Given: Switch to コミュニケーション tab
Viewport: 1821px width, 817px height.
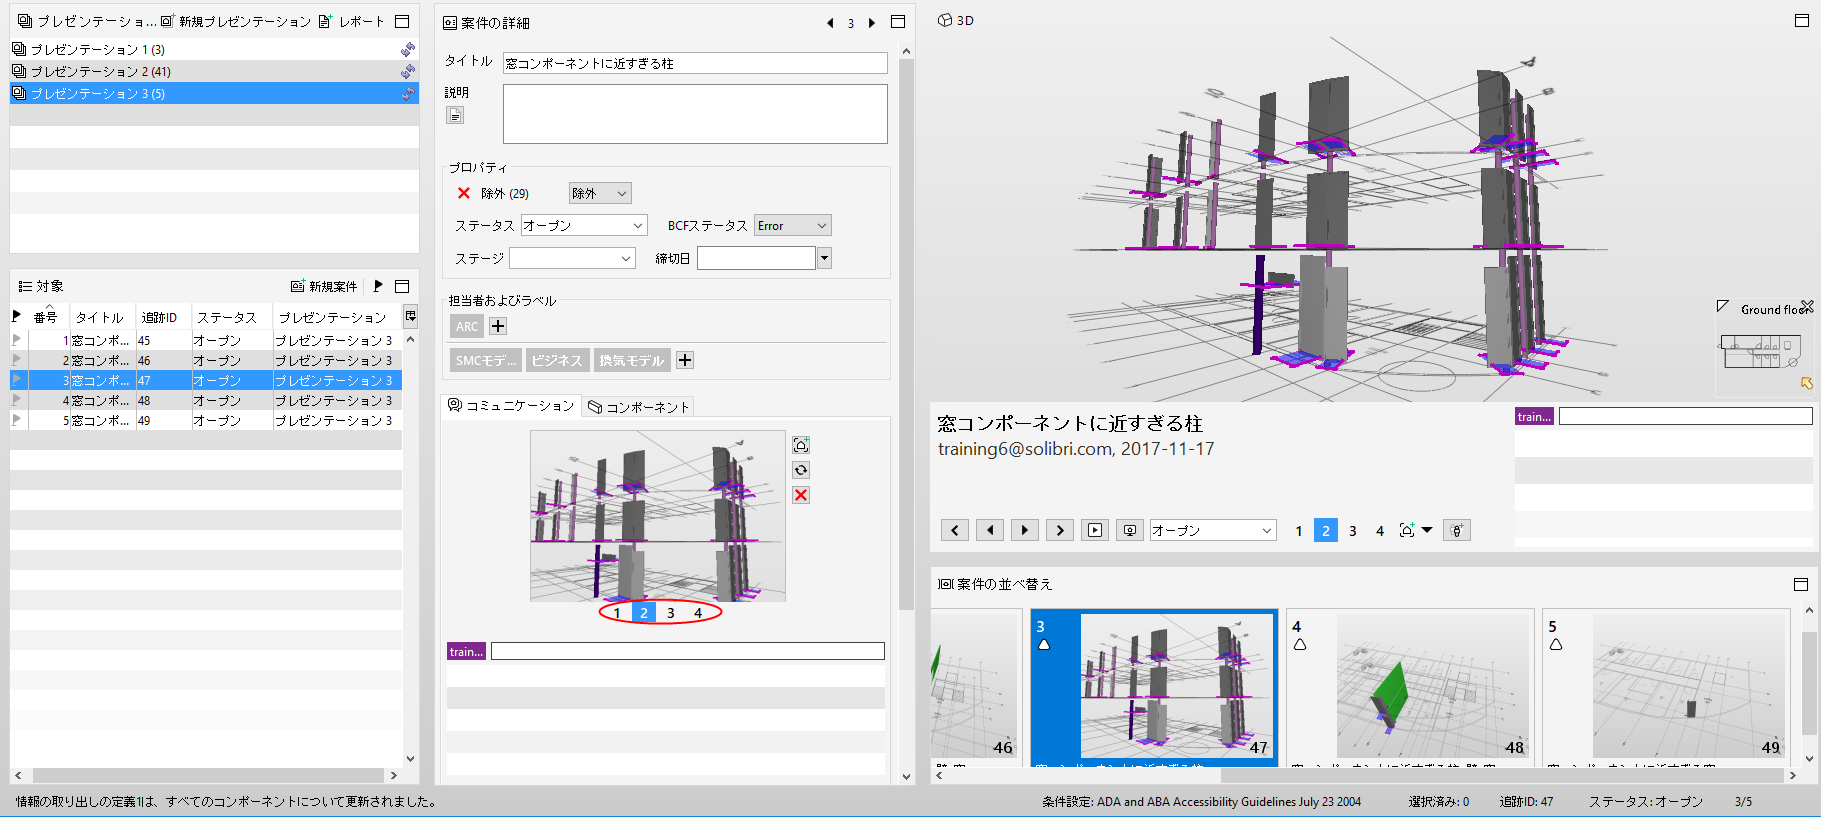Looking at the screenshot, I should tap(511, 405).
